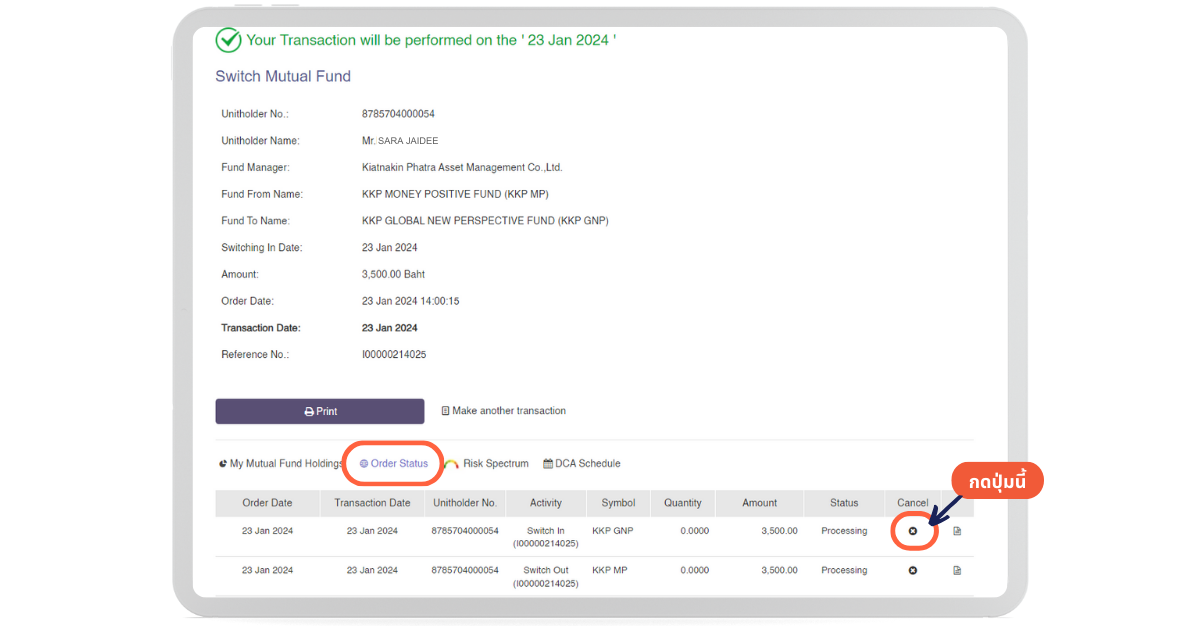The width and height of the screenshot is (1200, 630).
Task: Click the orange กดปุ่มนี้ callout label
Action: (998, 482)
